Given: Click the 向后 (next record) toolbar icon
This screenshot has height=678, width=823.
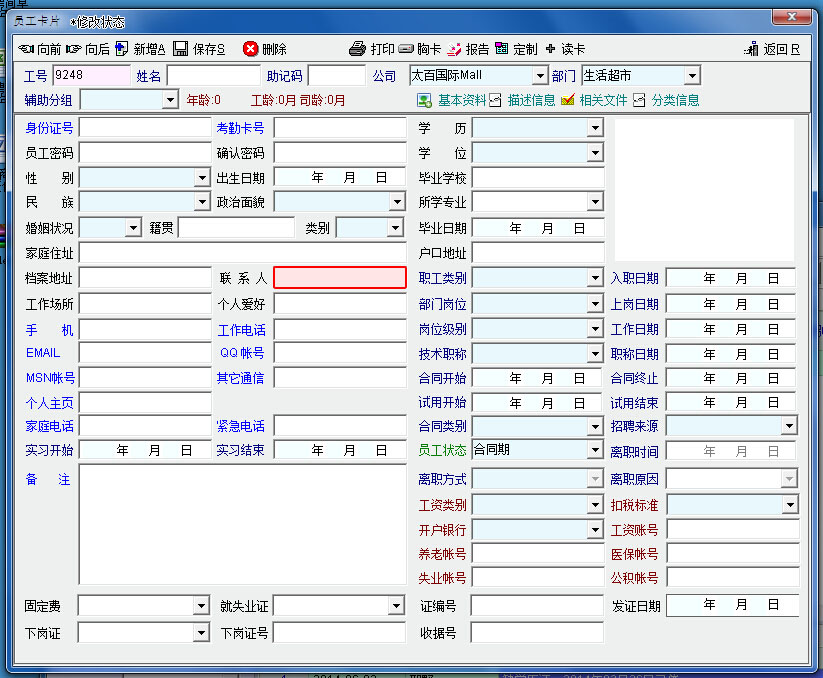Looking at the screenshot, I should (75, 49).
